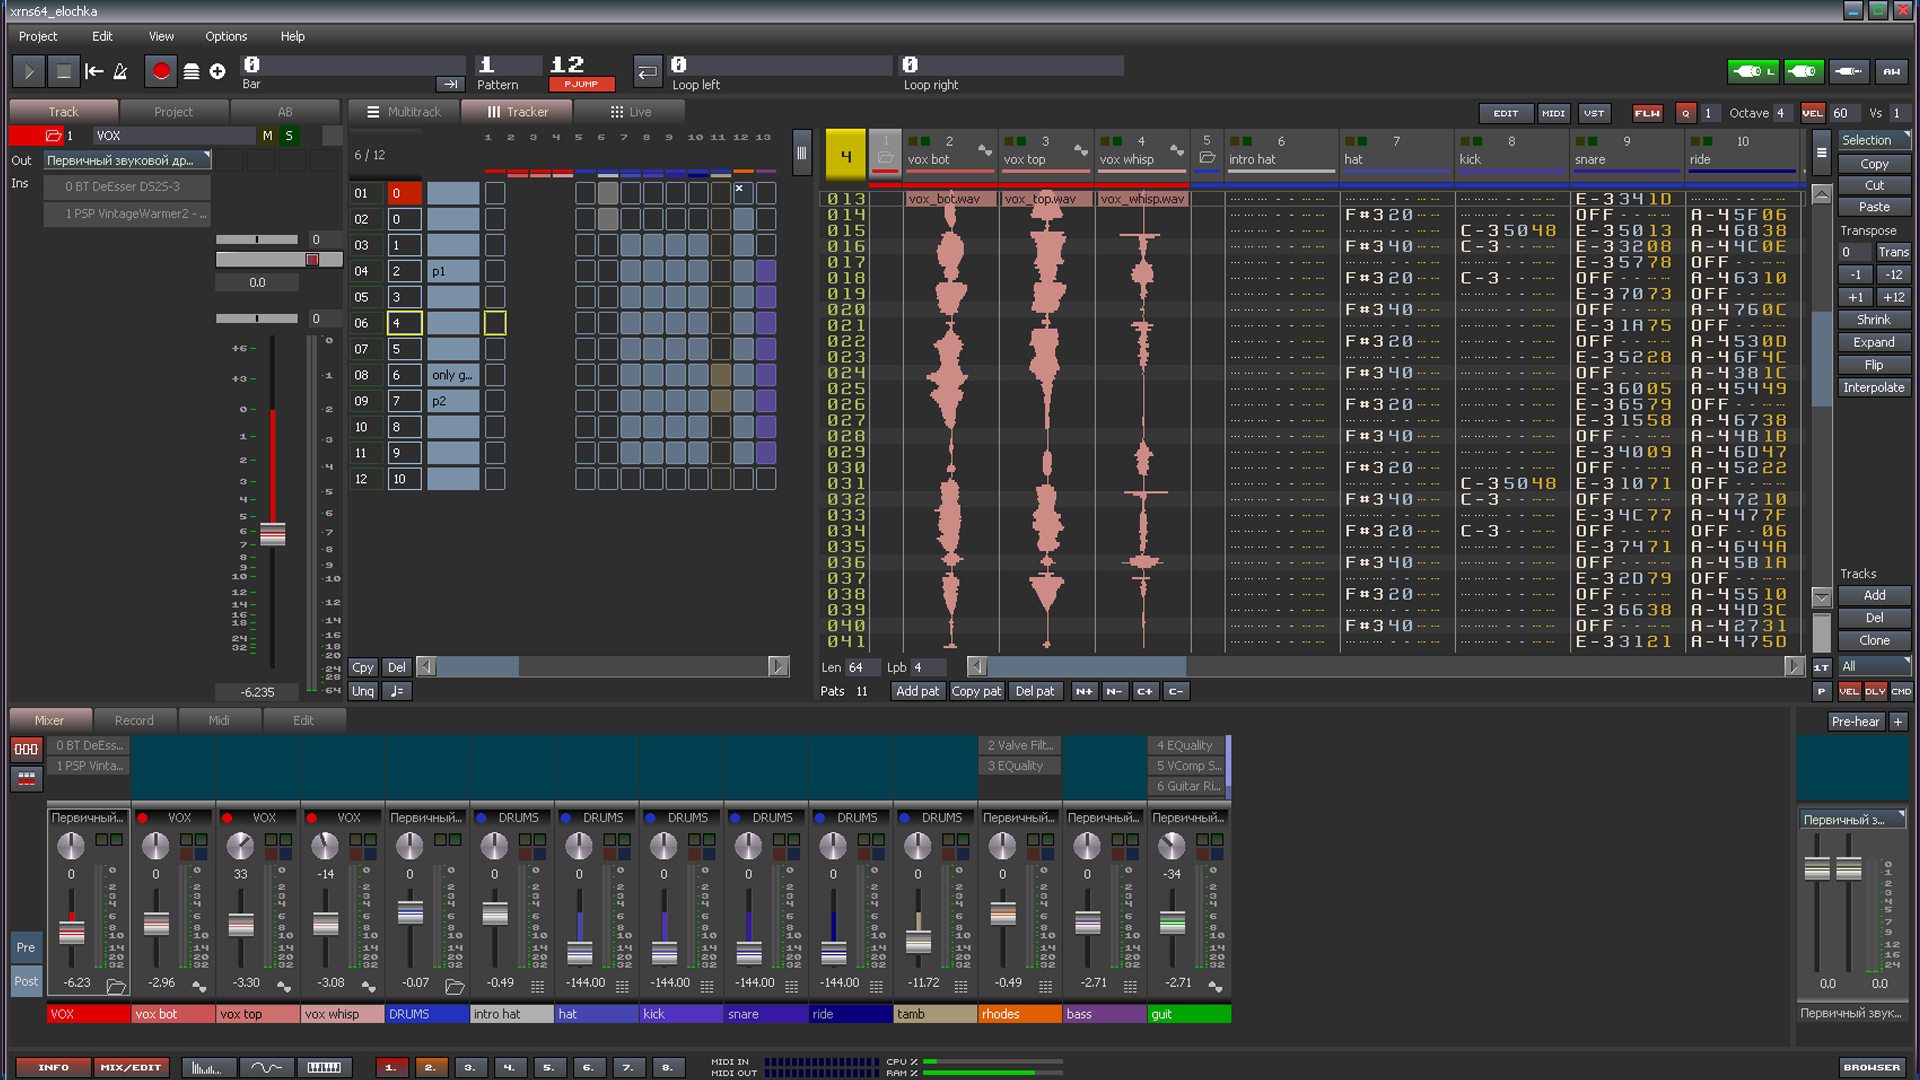Click envelope icon on vox bot track header
1920x1080 pixels.
pyautogui.click(x=985, y=150)
